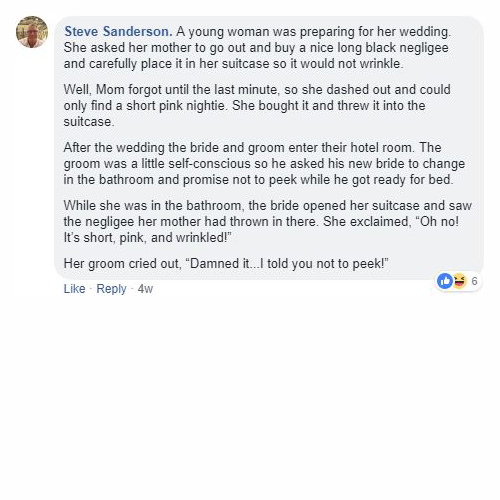
Task: Click the line "in the bathroom and promise not to peek"
Action: pyautogui.click(x=258, y=180)
